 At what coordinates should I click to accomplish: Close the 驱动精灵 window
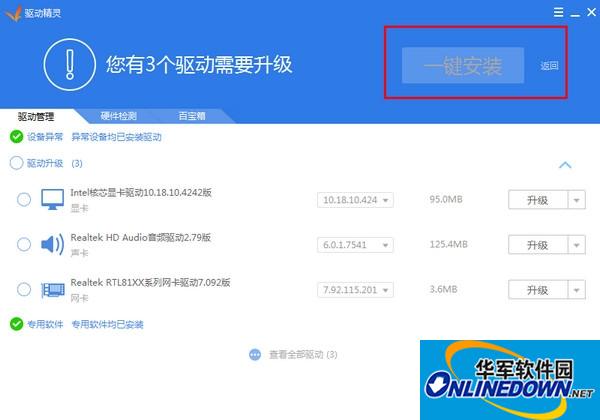592,12
